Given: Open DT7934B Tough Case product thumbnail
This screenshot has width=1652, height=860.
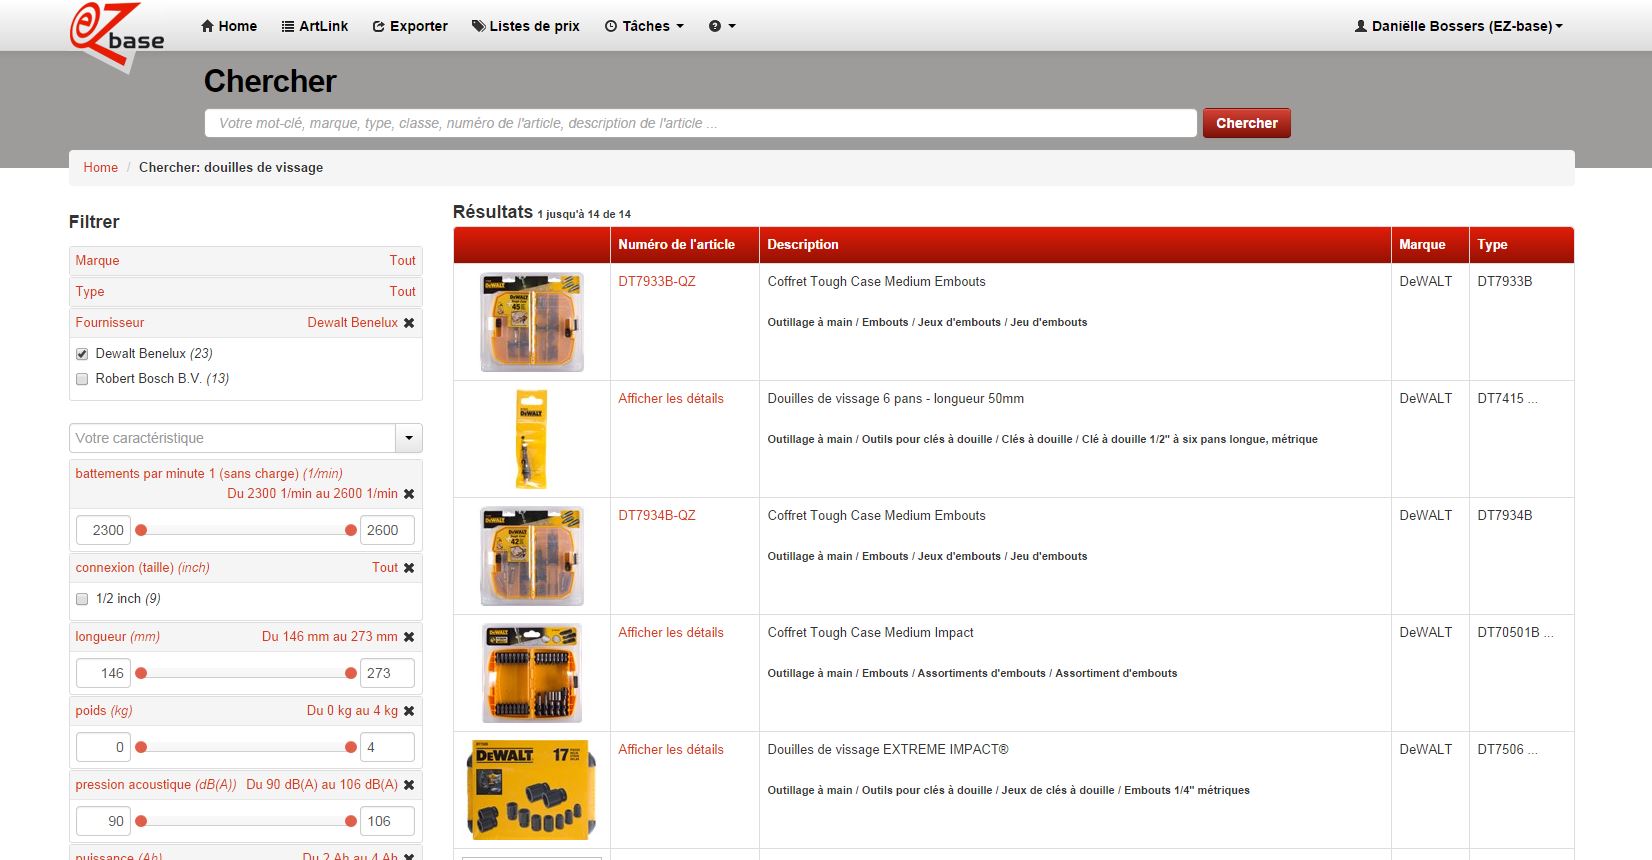Looking at the screenshot, I should click(x=531, y=556).
